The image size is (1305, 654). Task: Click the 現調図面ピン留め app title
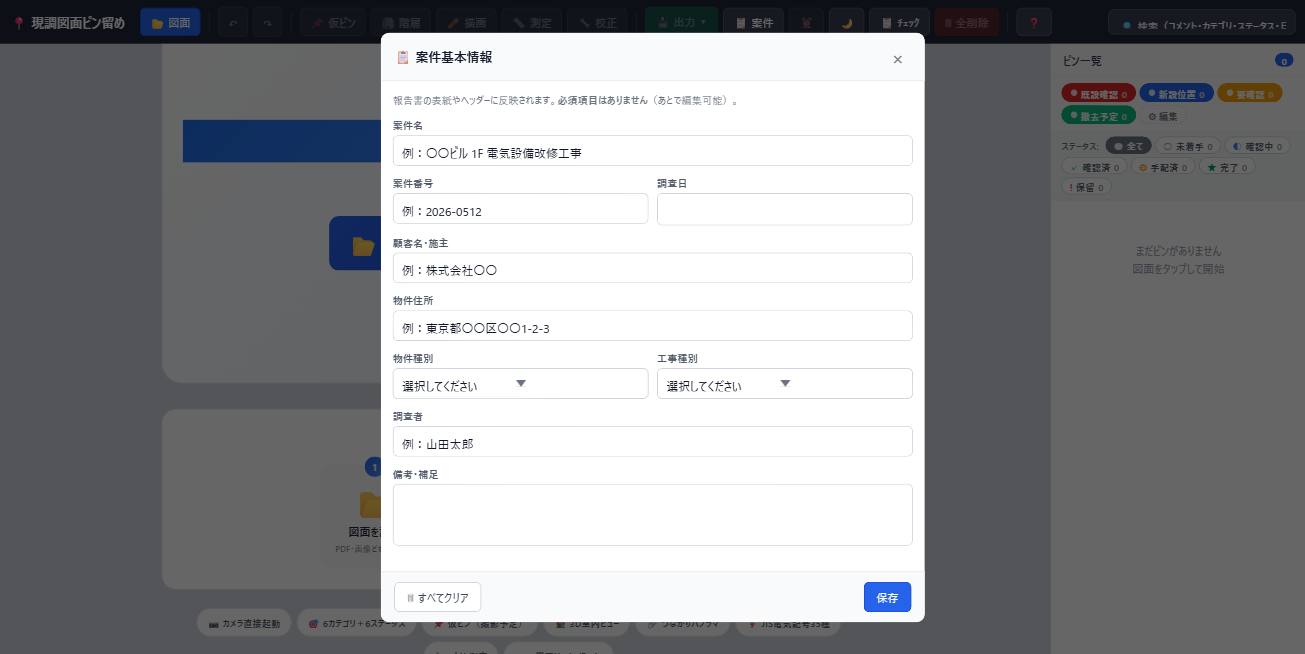(68, 22)
